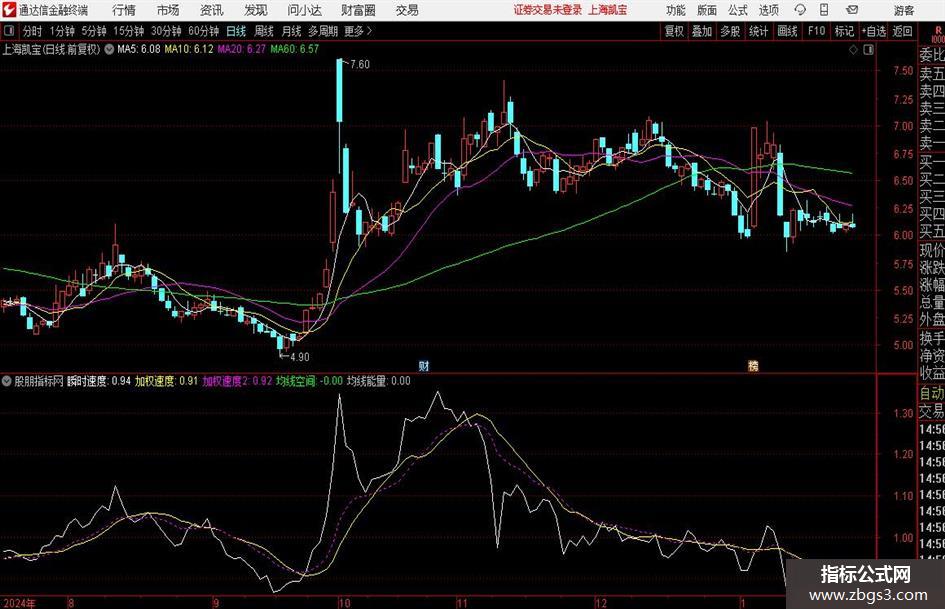Switch to 15分钟 period
This screenshot has height=609, width=945.
(x=129, y=31)
